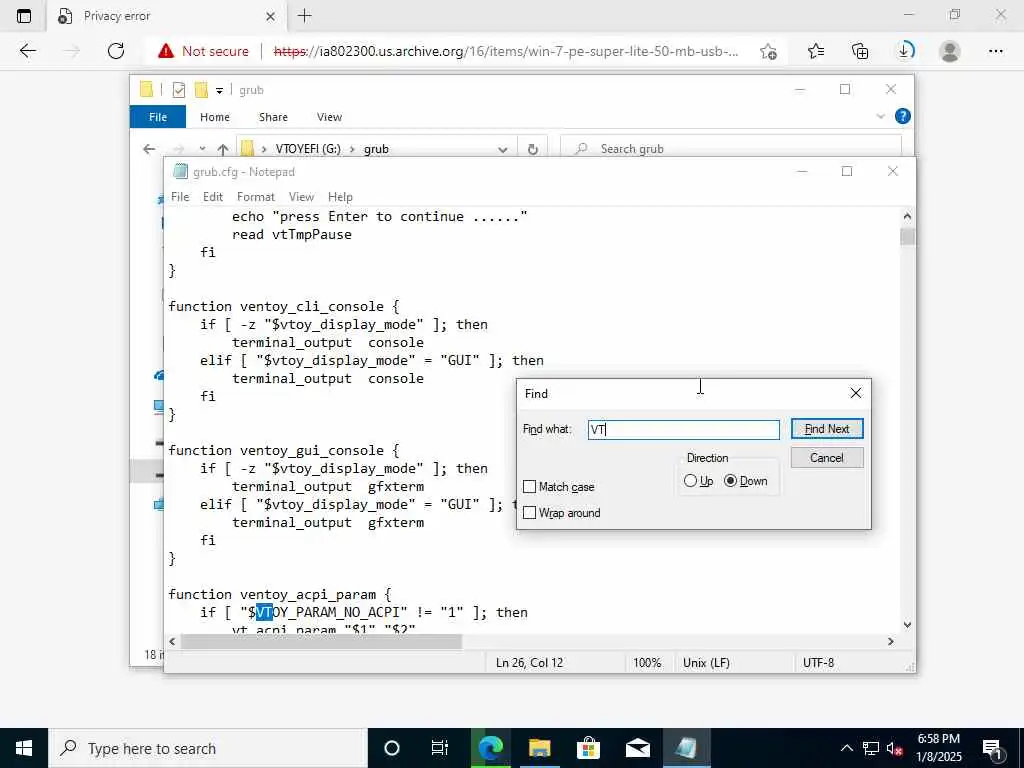Open the network icon in tray

871,748
